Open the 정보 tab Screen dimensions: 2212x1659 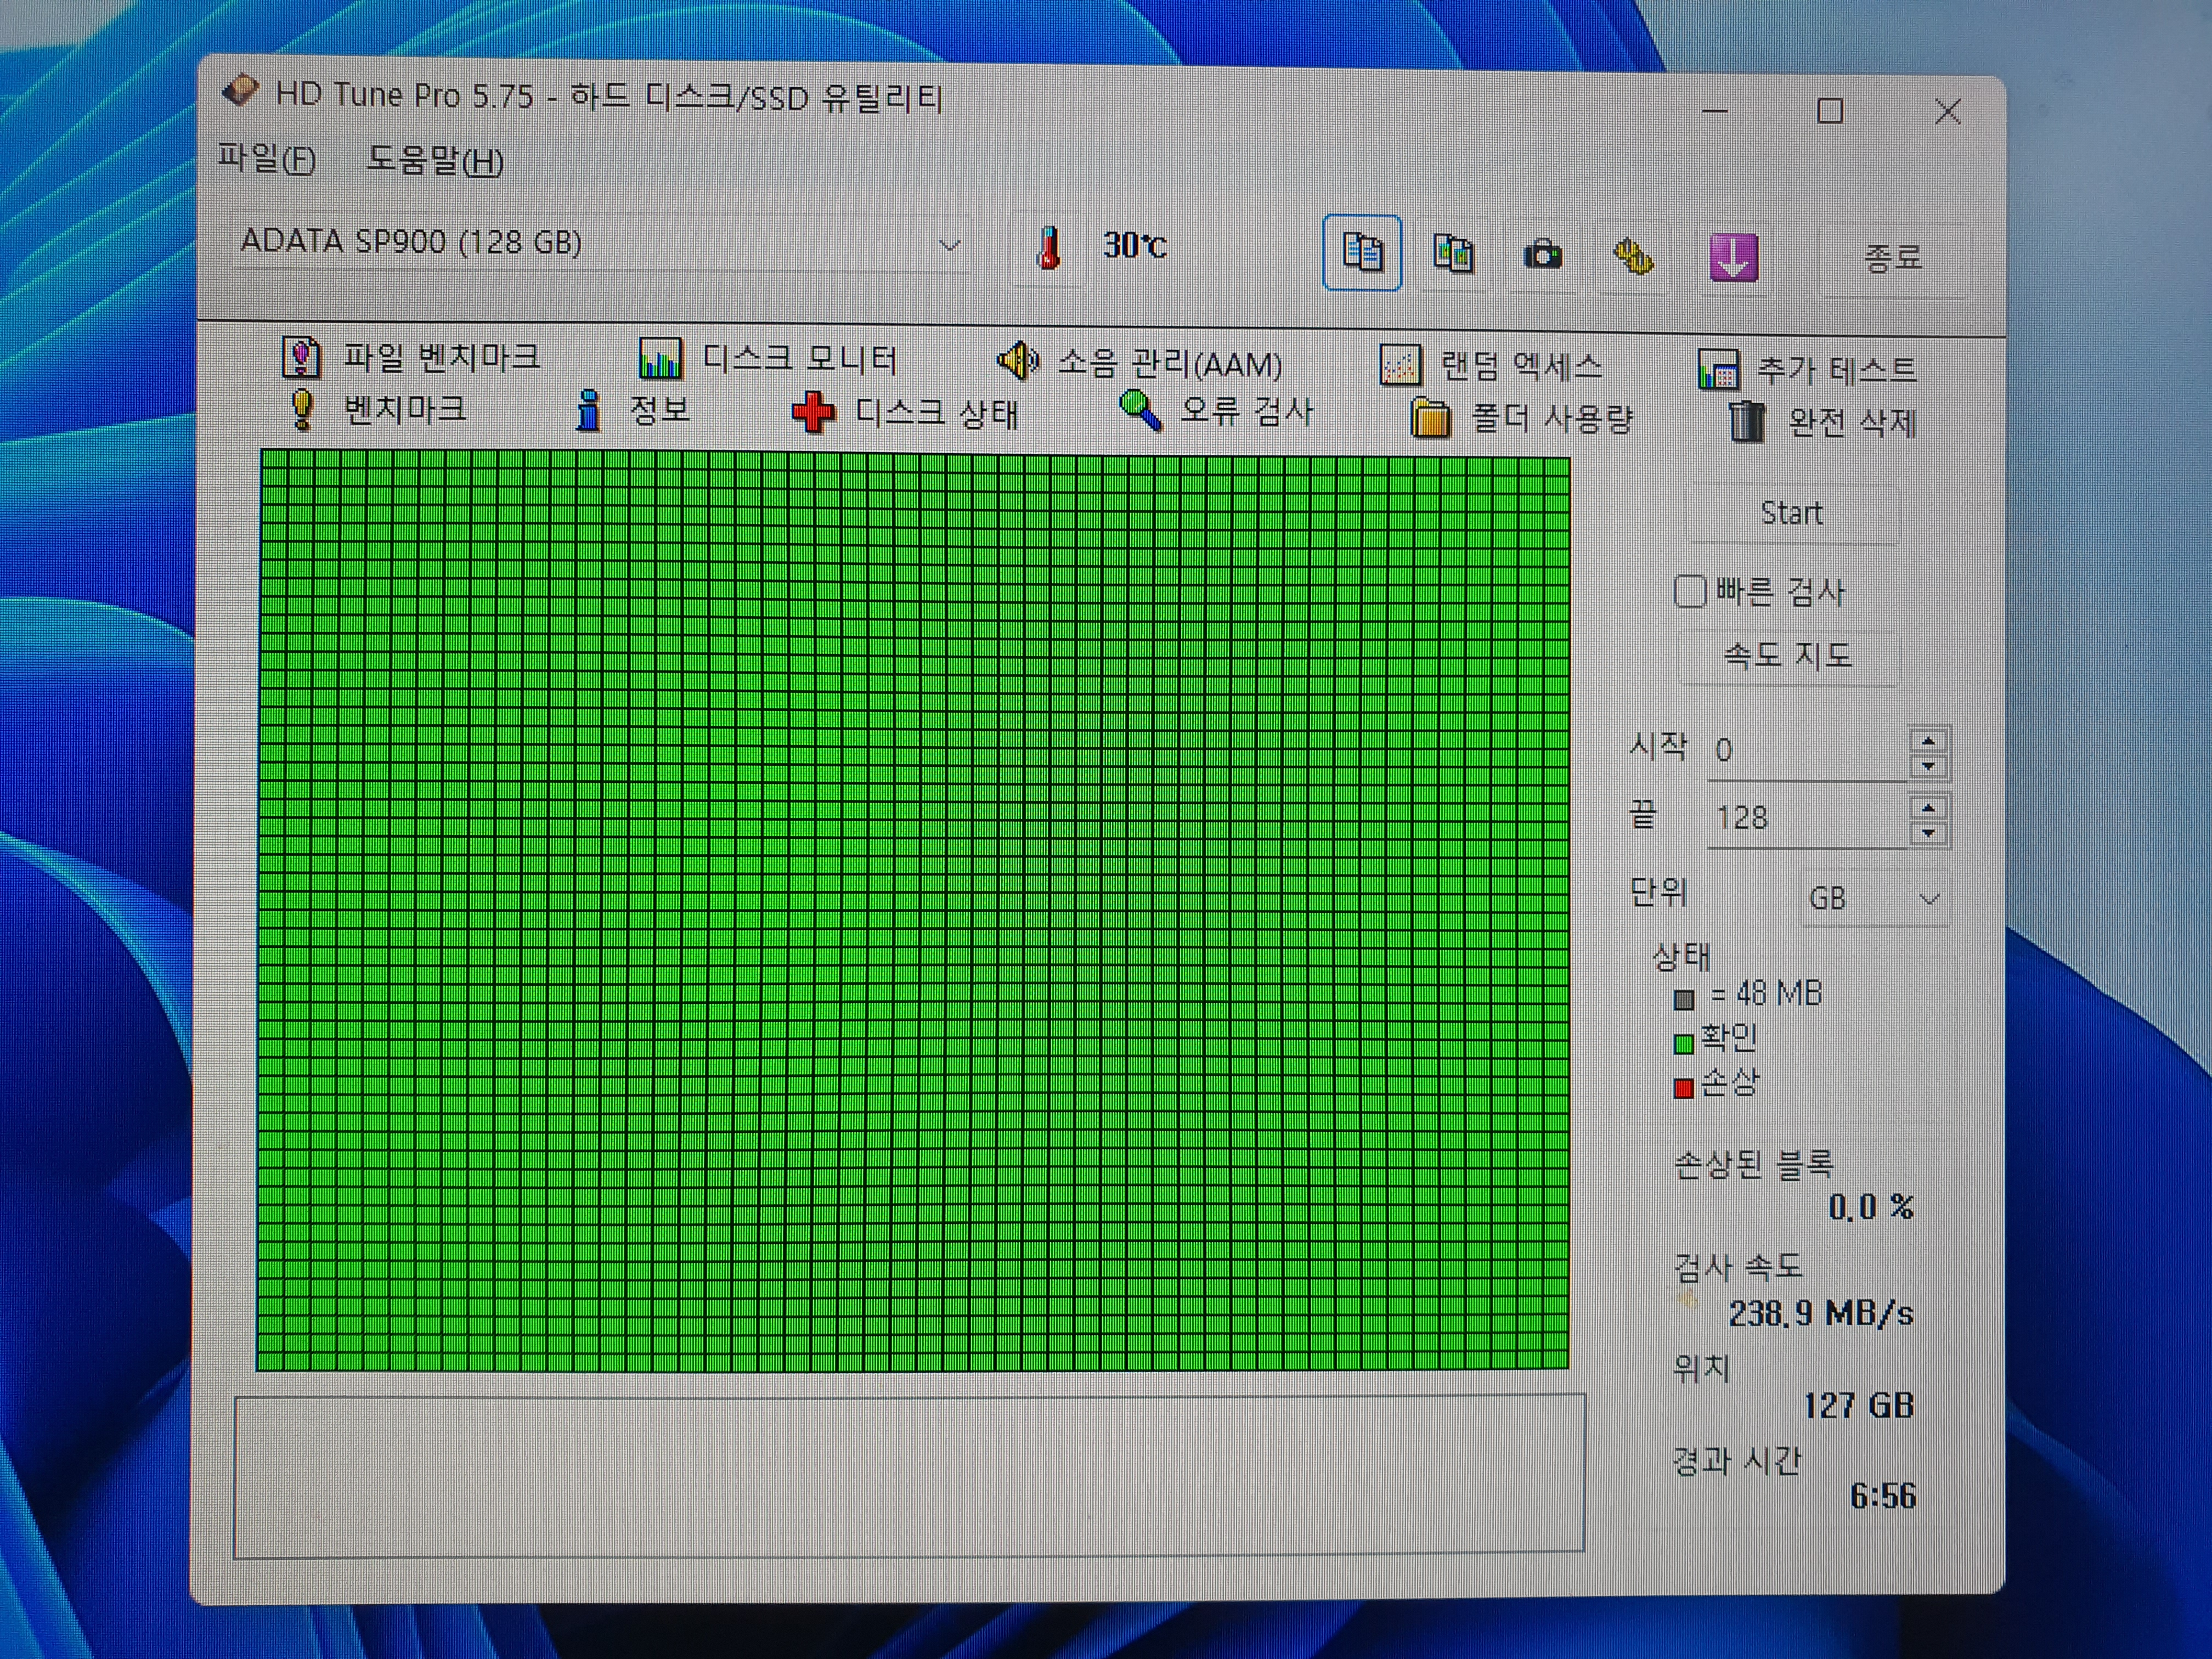pos(632,410)
